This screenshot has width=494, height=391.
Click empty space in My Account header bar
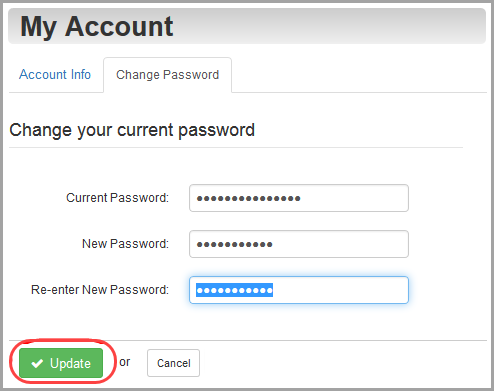coord(328,27)
